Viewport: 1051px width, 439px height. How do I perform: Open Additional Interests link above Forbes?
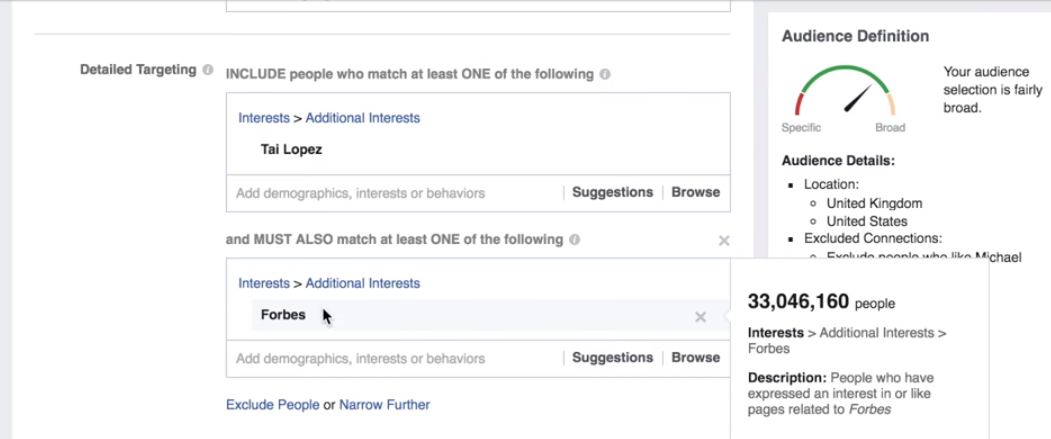tap(363, 284)
